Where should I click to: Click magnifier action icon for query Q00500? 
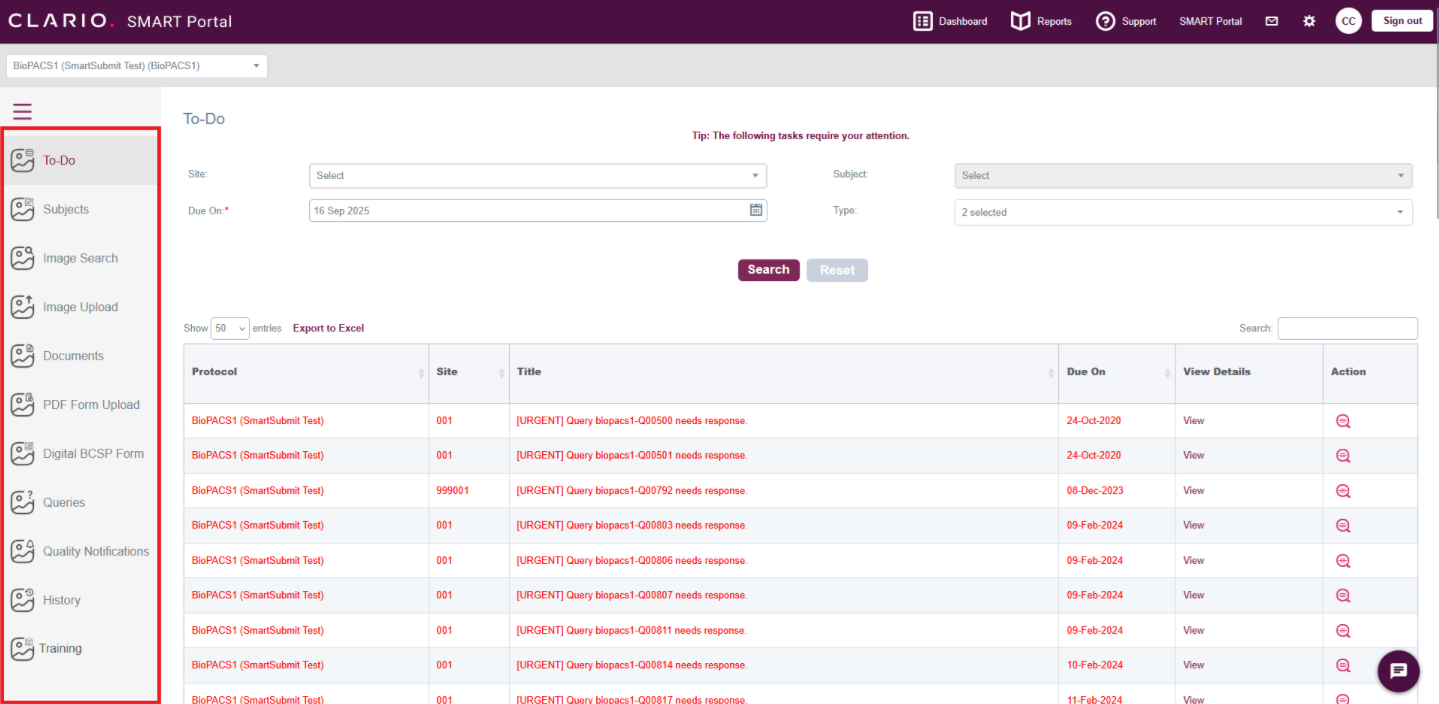[x=1343, y=421]
